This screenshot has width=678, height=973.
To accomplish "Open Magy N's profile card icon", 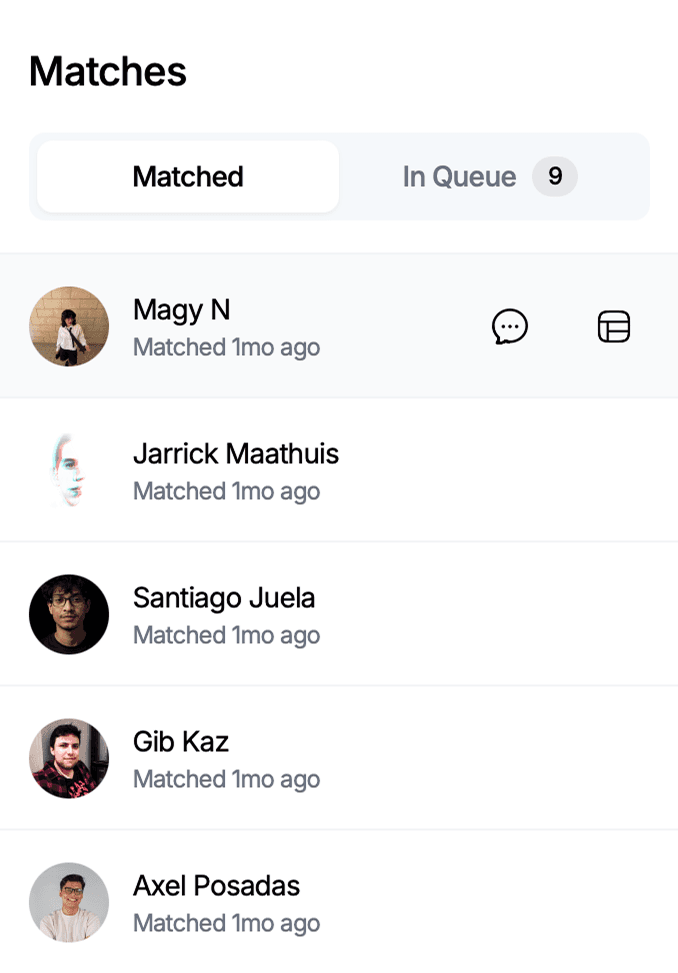I will click(x=613, y=326).
